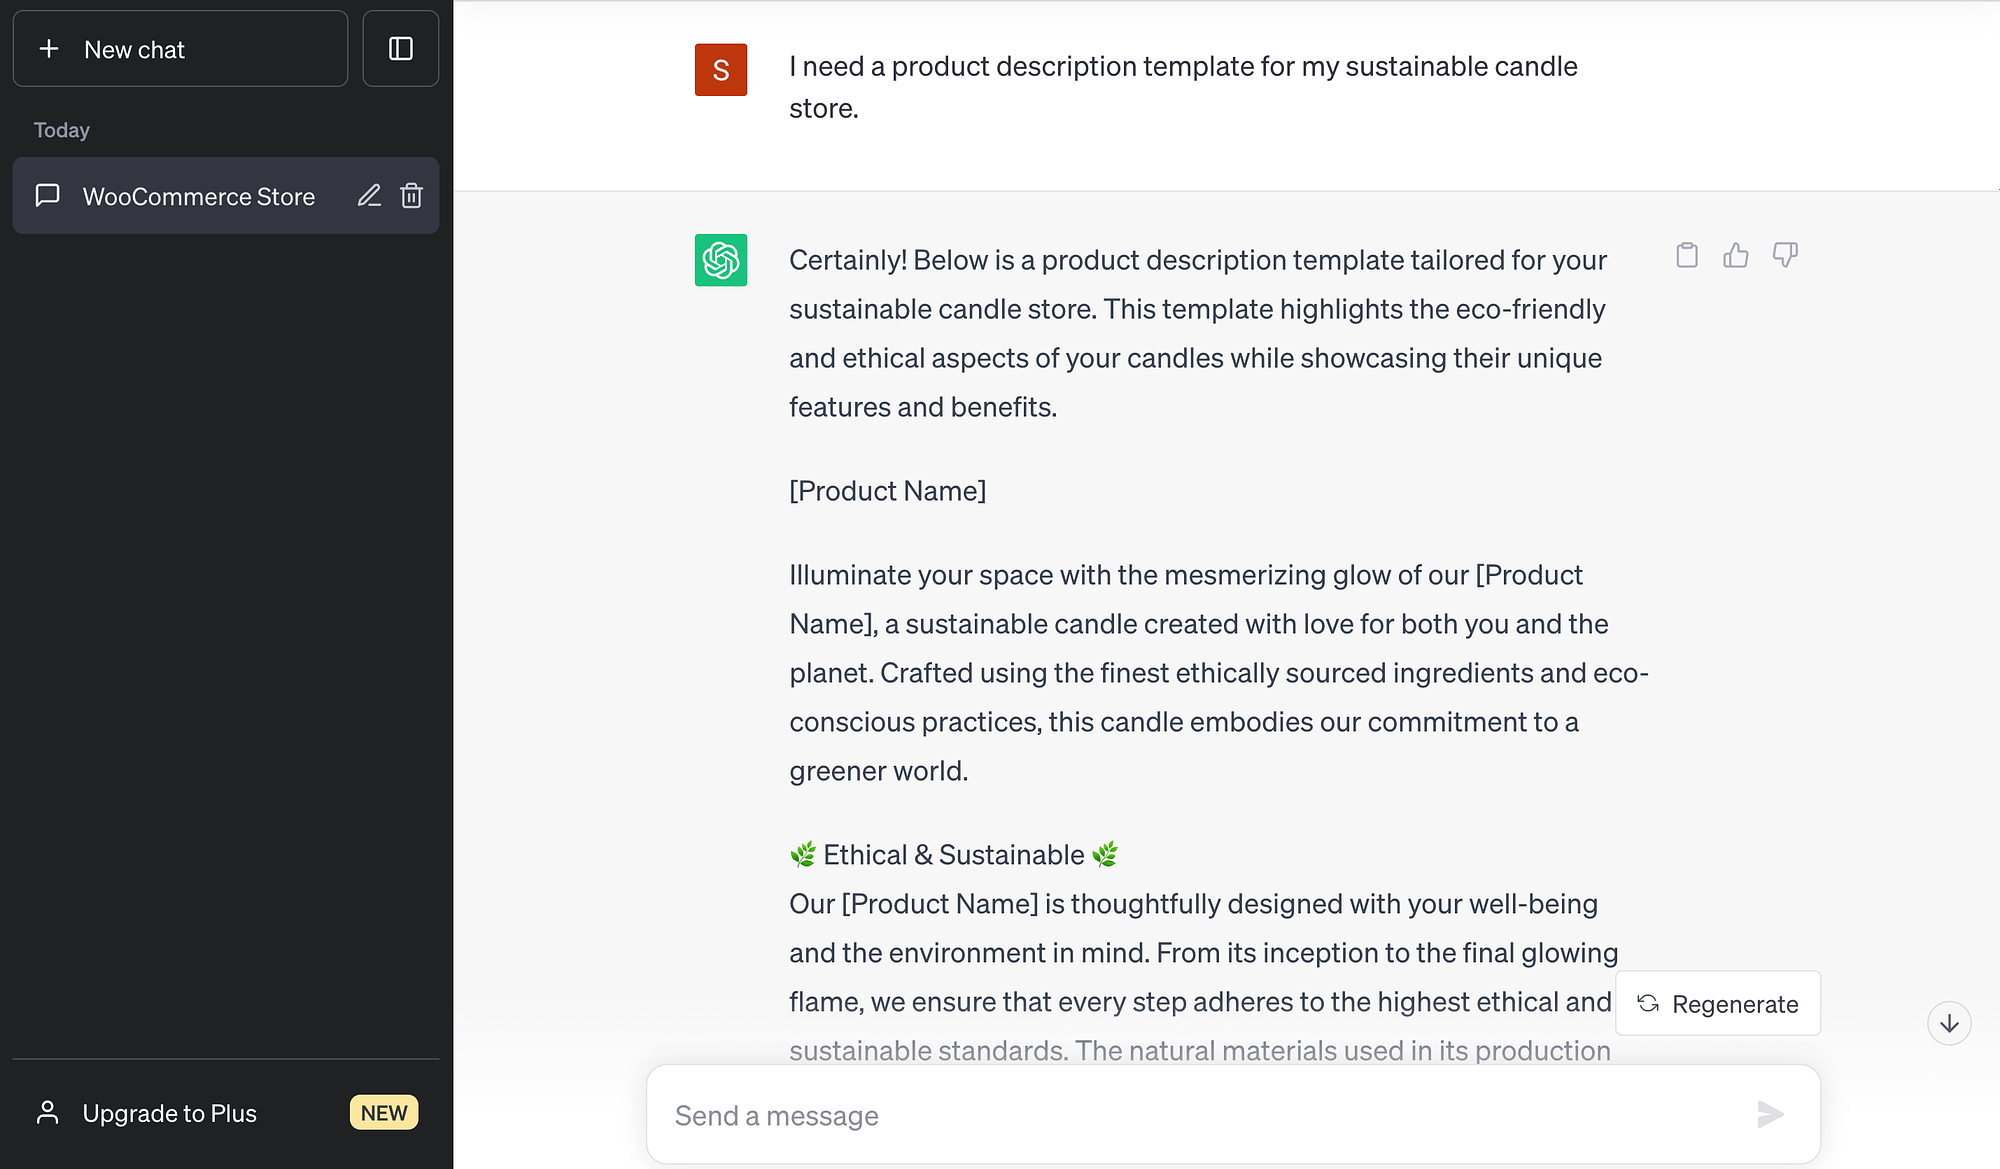The height and width of the screenshot is (1169, 2000).
Task: Click the sidebar toggle icon
Action: (401, 50)
